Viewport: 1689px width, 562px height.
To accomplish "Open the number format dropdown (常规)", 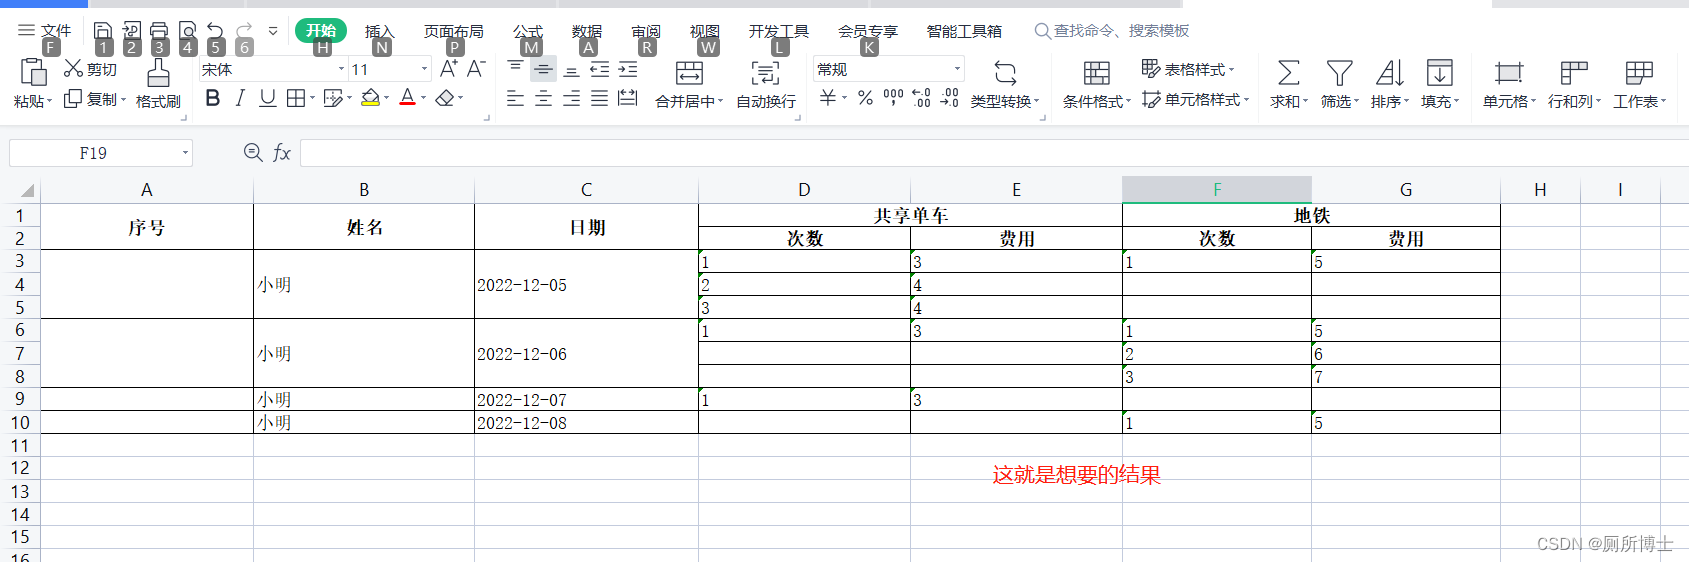I will tap(957, 69).
